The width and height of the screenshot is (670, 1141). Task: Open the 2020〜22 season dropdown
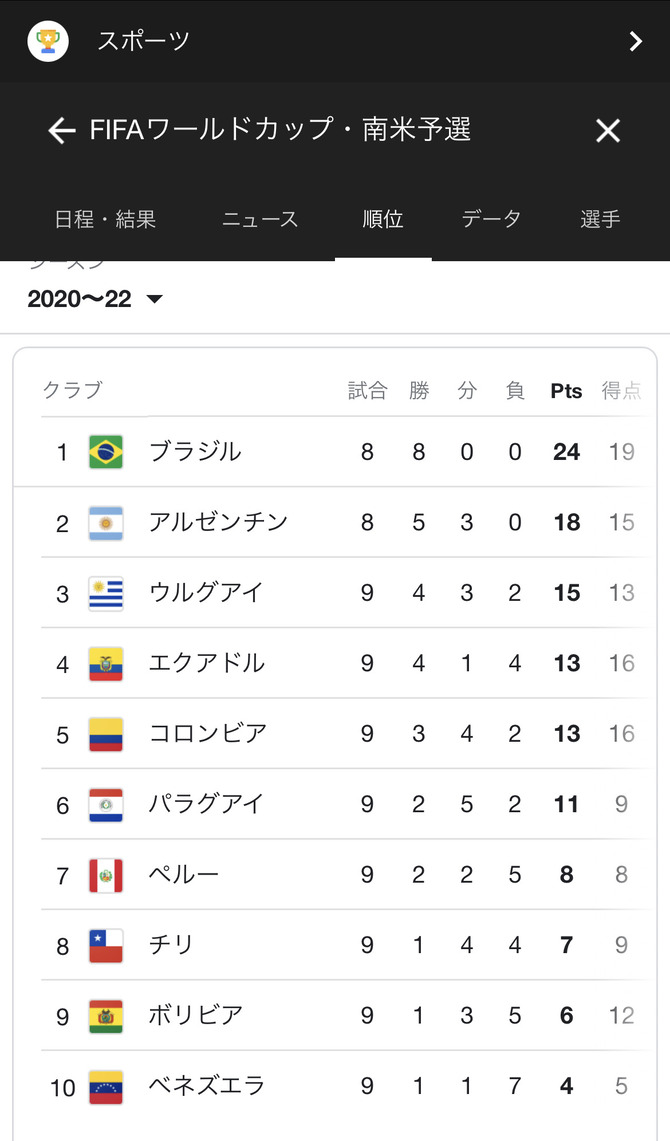[x=95, y=299]
